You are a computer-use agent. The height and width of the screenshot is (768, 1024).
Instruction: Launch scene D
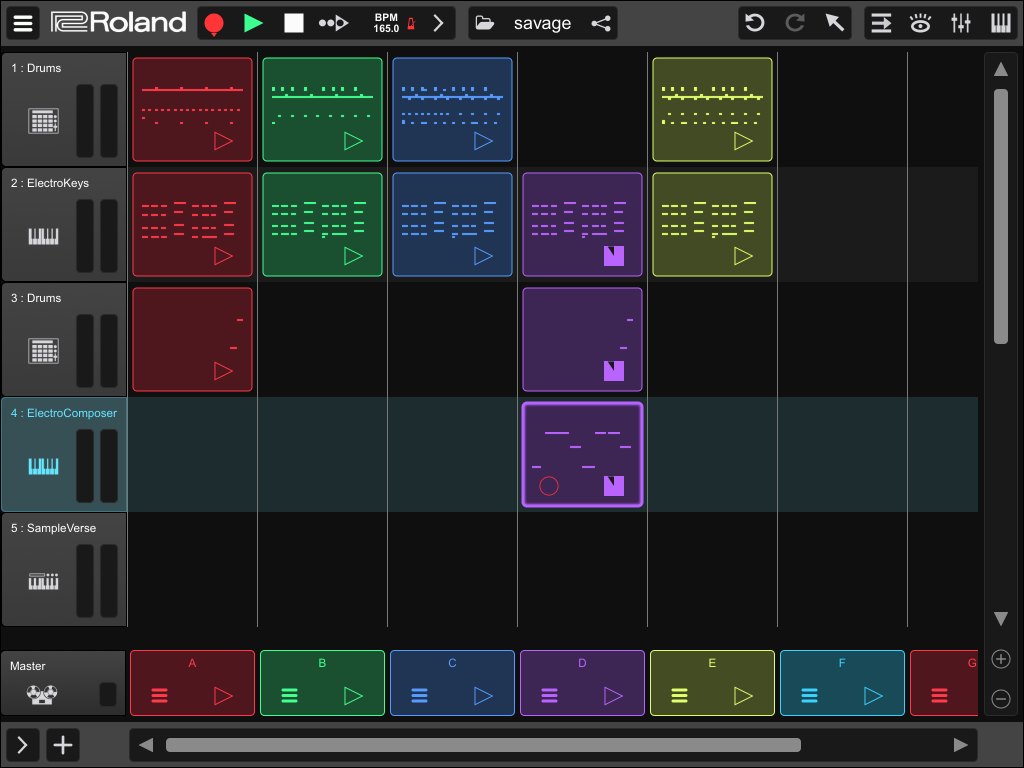[613, 696]
